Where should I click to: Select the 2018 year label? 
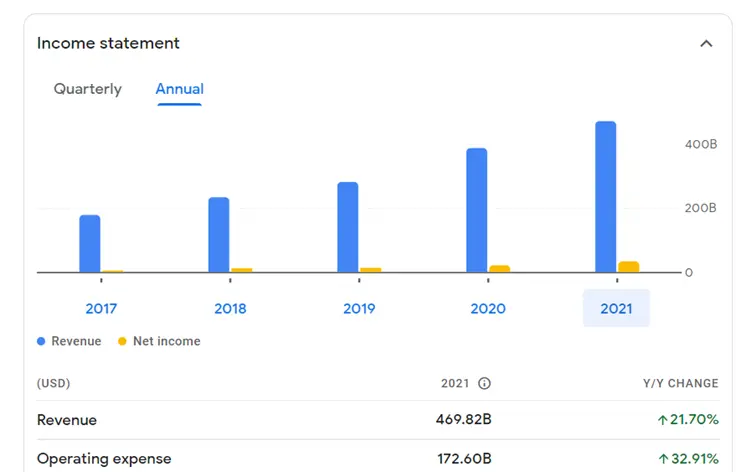tap(230, 309)
